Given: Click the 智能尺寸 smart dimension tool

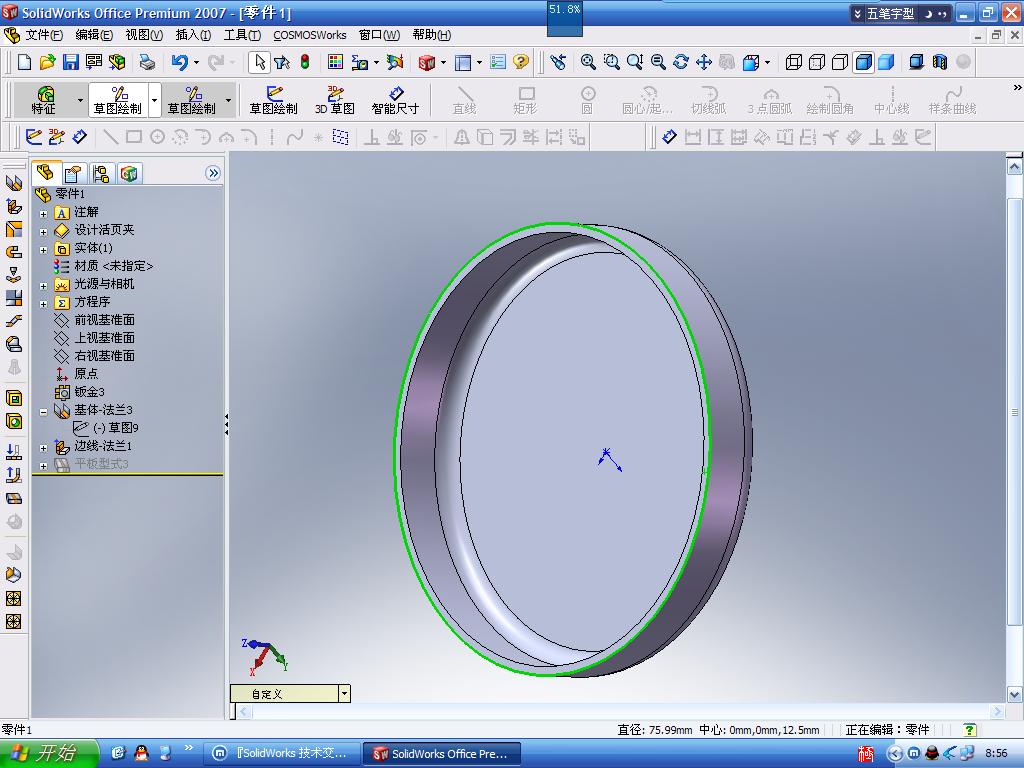Looking at the screenshot, I should point(395,100).
